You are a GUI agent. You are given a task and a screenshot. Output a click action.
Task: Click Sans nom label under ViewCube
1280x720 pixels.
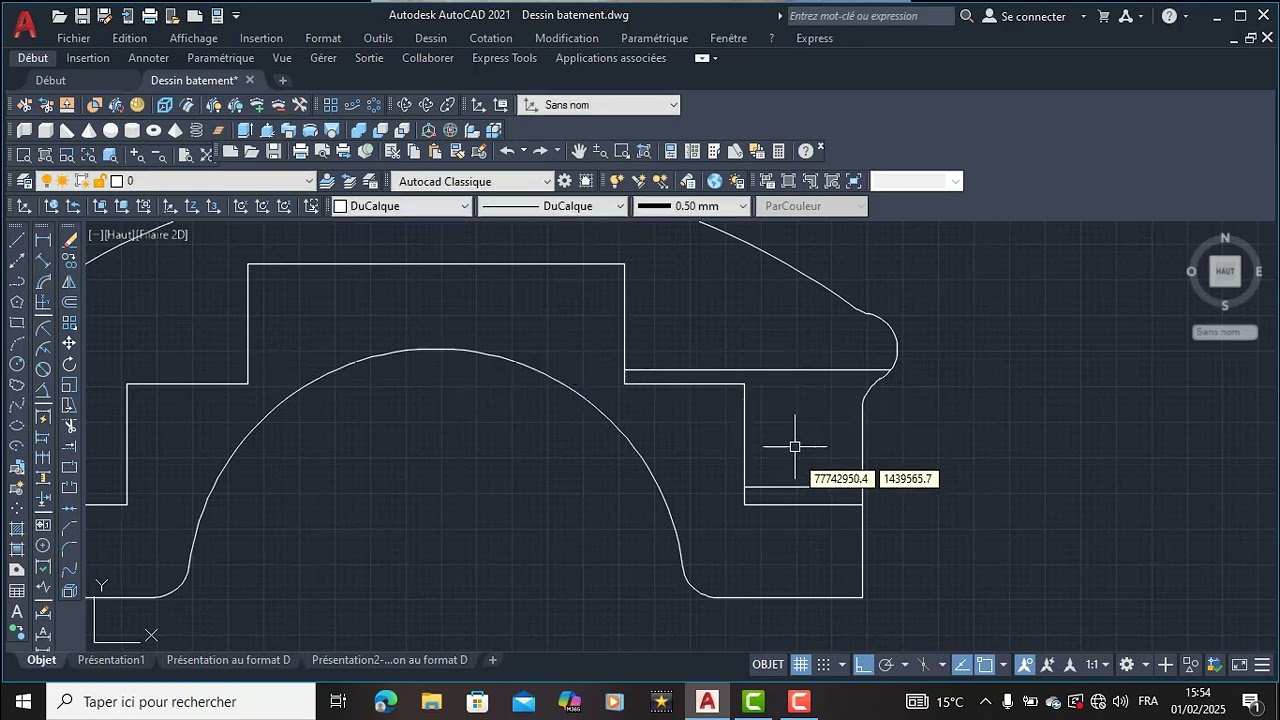point(1225,332)
